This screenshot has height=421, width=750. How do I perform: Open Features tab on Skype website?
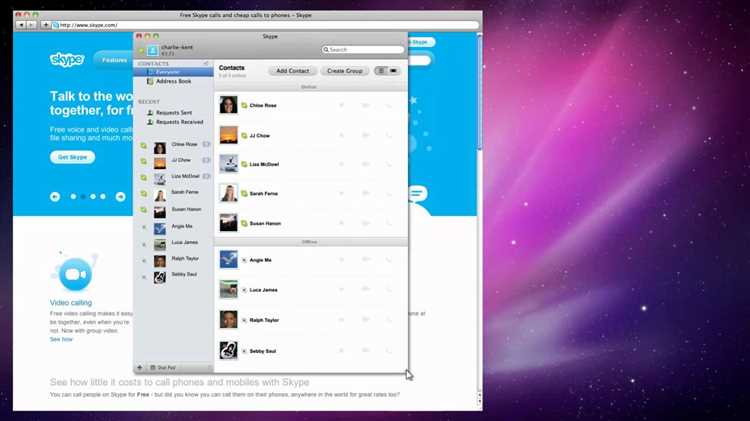(x=114, y=60)
